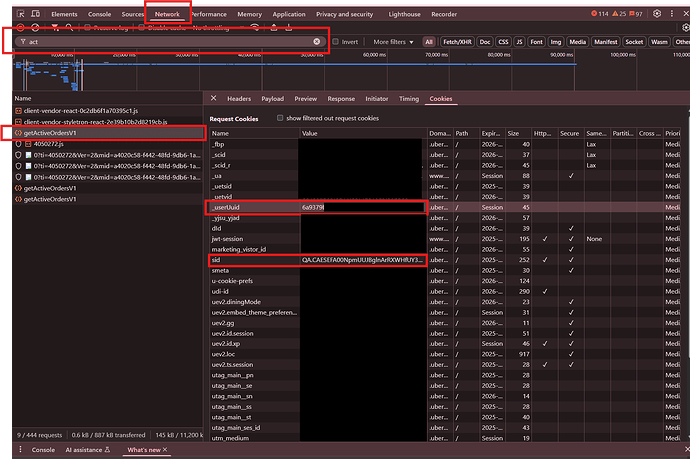Clear the filter text with X icon
This screenshot has width=690, height=459.
point(318,42)
